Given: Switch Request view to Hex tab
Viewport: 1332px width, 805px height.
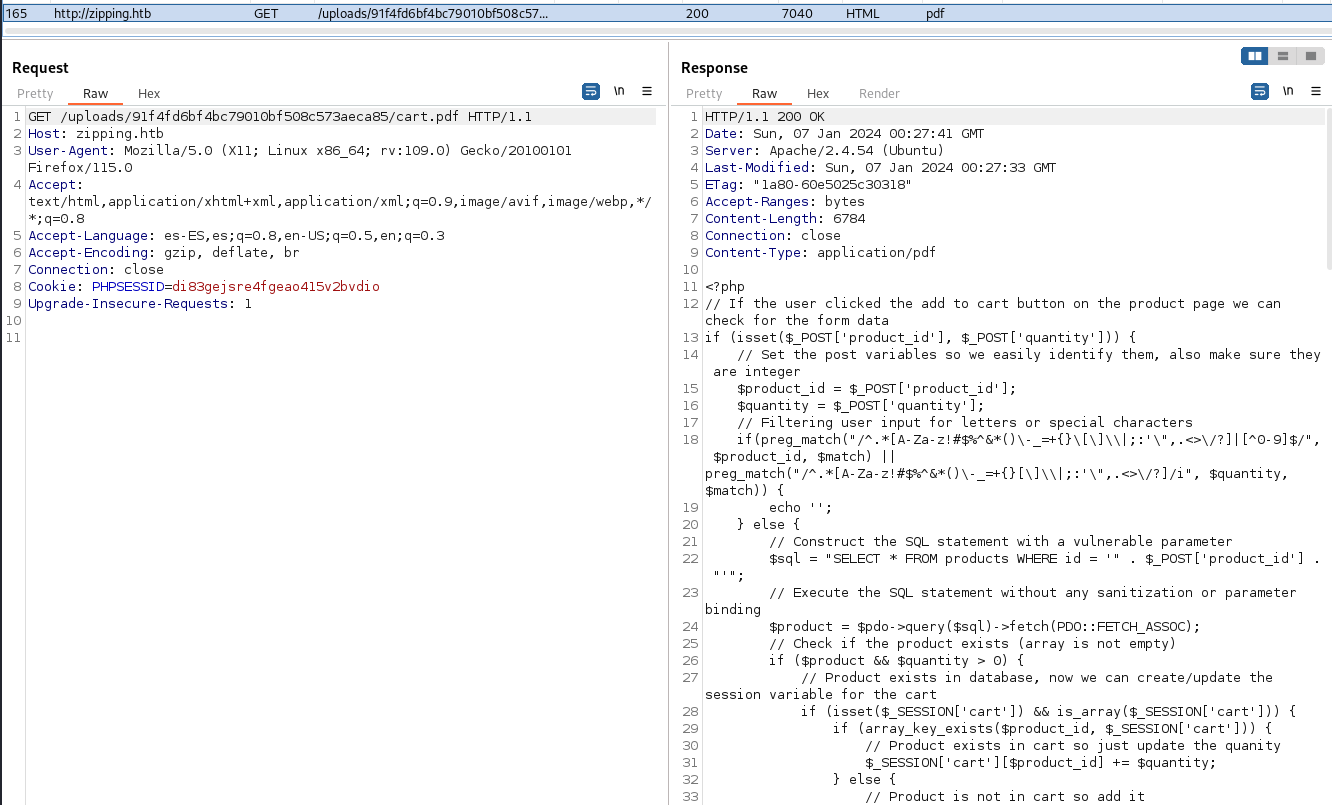Looking at the screenshot, I should [149, 93].
